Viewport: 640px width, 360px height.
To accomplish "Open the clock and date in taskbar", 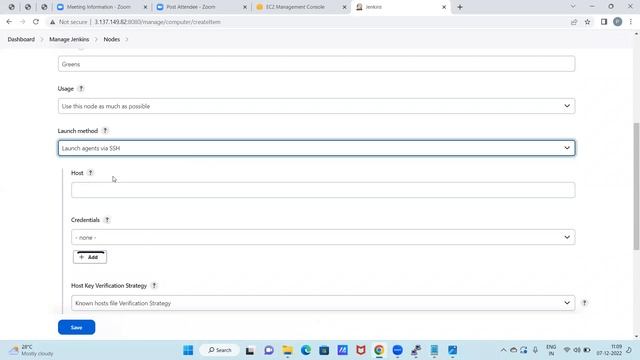I will 609,350.
